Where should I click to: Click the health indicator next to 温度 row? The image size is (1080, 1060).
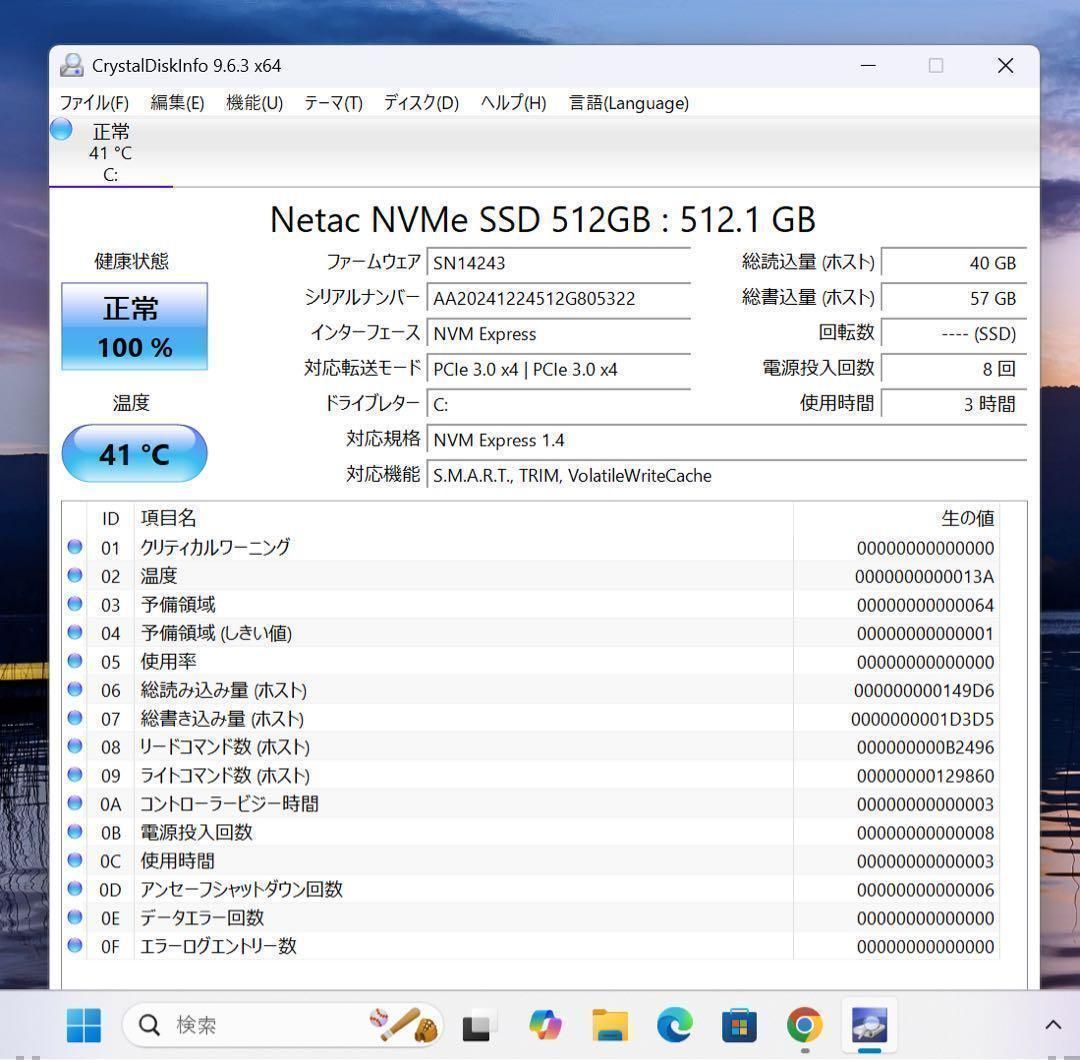[x=75, y=575]
